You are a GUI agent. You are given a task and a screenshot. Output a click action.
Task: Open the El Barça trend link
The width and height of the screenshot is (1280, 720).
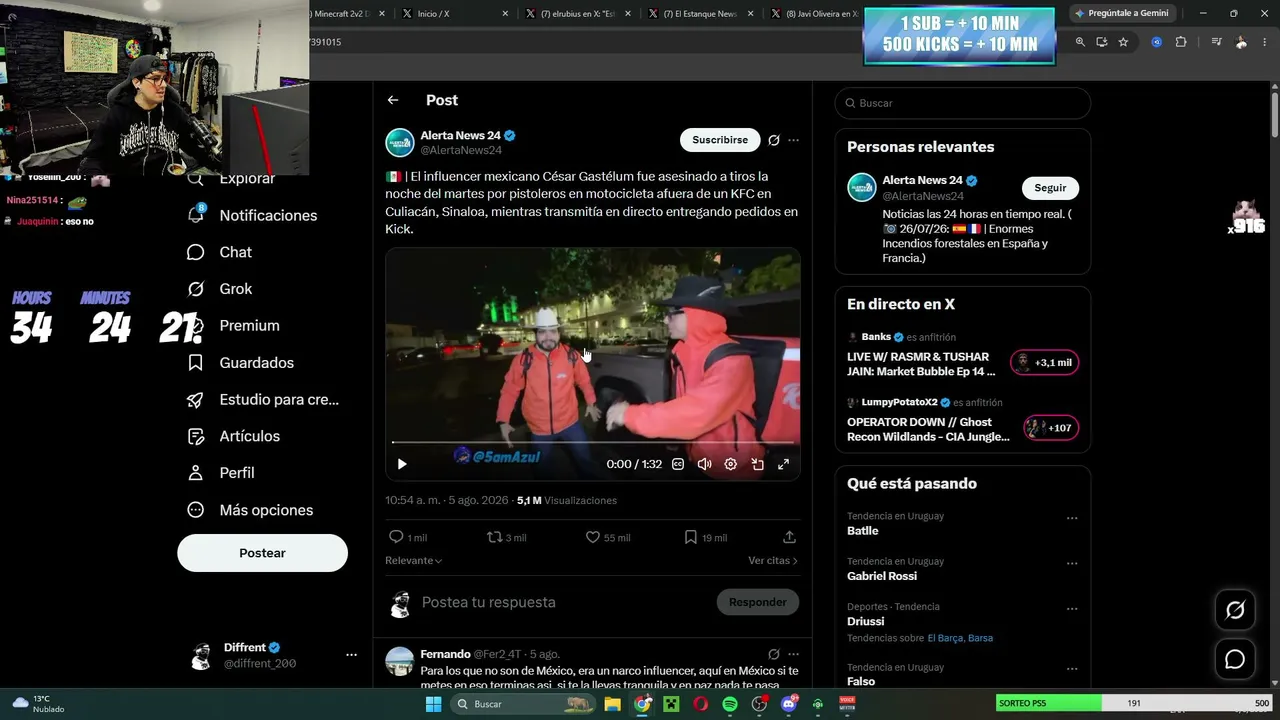coord(945,638)
